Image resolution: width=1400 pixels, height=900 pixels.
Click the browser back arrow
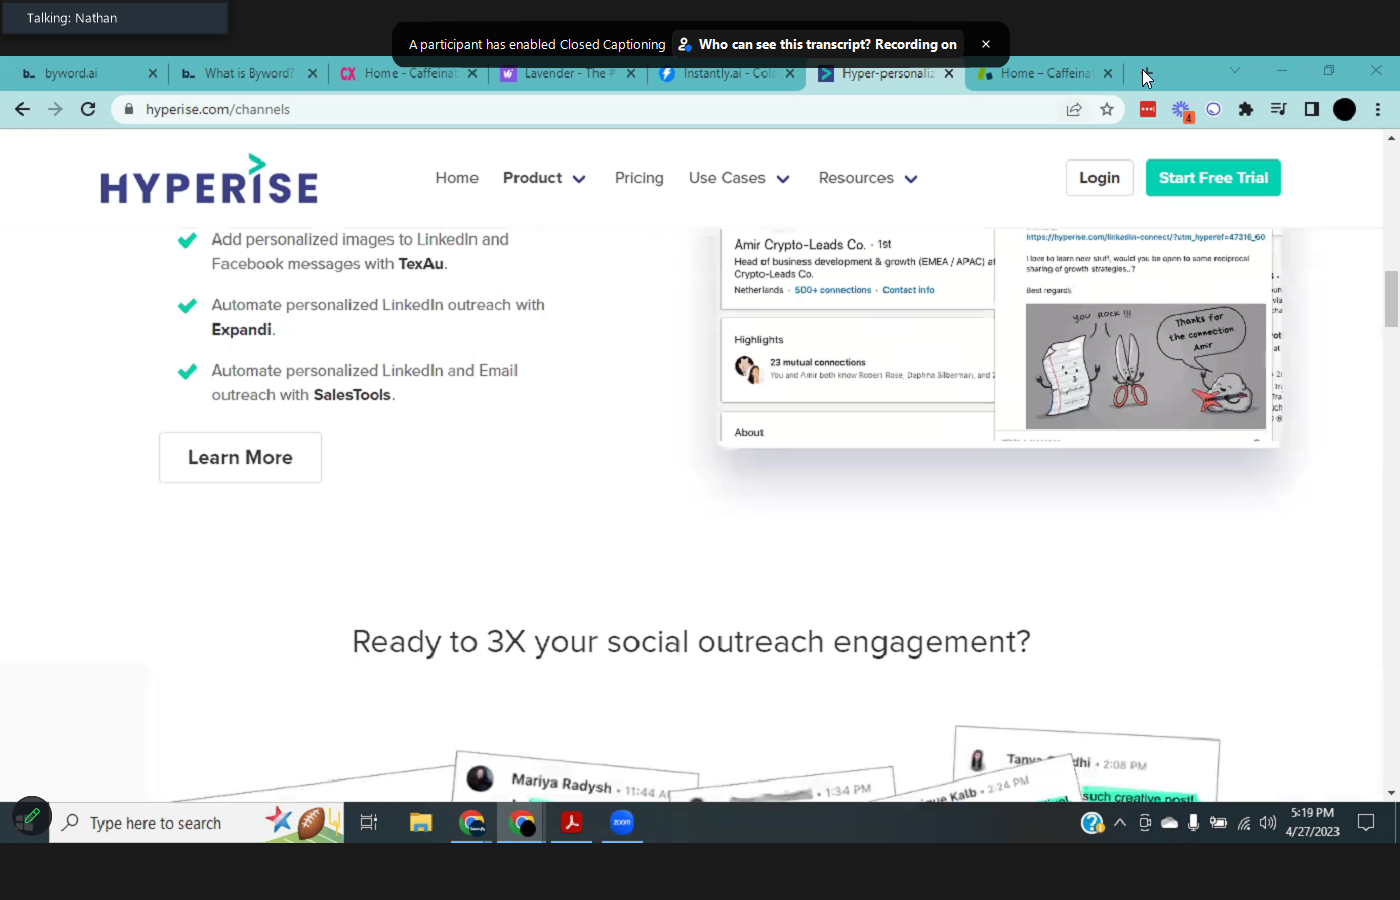pyautogui.click(x=23, y=109)
